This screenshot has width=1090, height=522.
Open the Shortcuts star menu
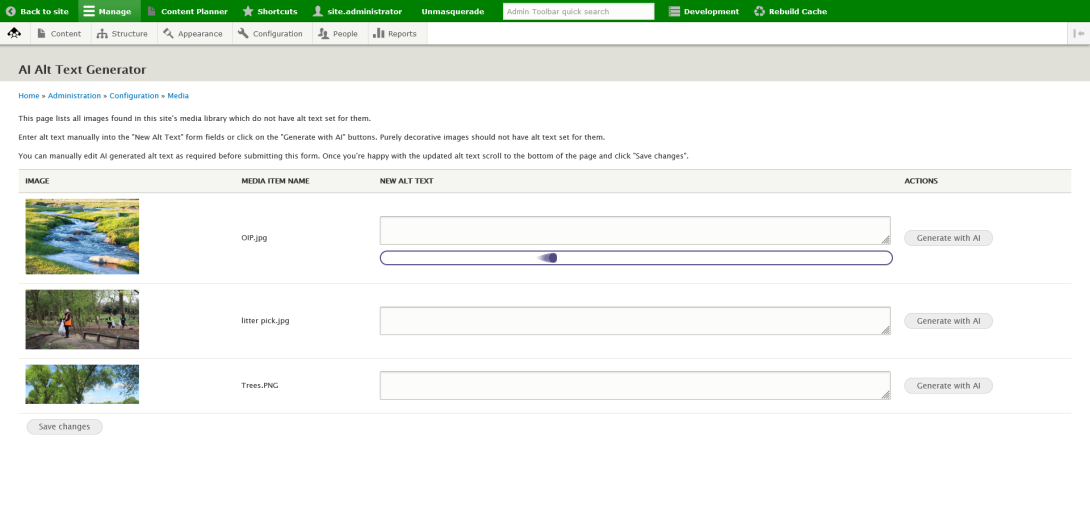270,11
